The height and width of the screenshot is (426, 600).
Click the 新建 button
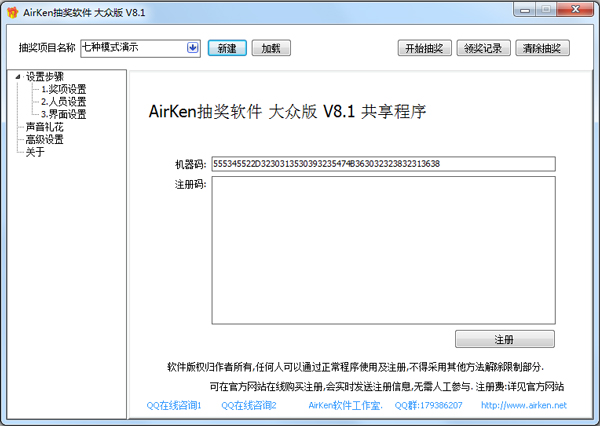click(x=227, y=48)
